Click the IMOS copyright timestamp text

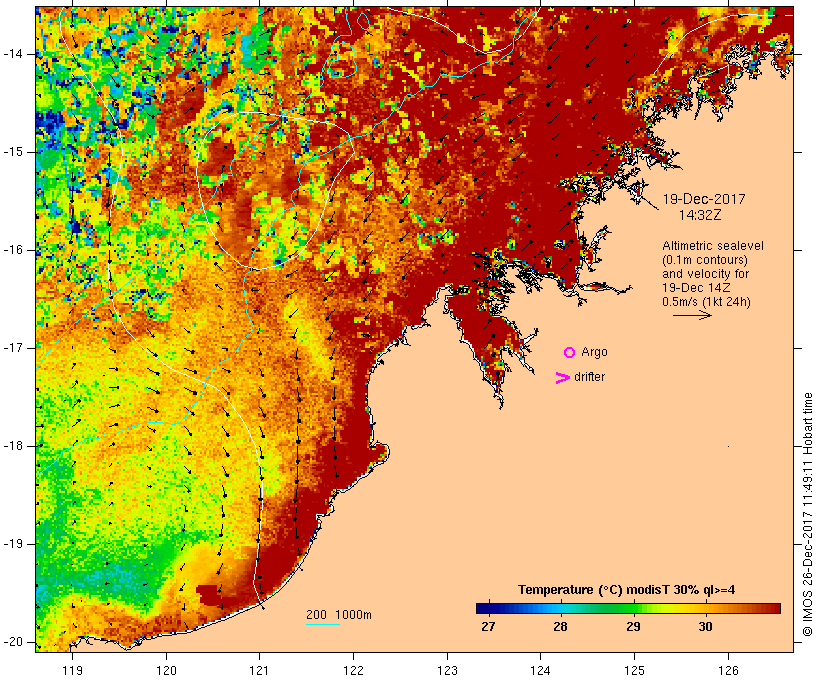point(808,514)
